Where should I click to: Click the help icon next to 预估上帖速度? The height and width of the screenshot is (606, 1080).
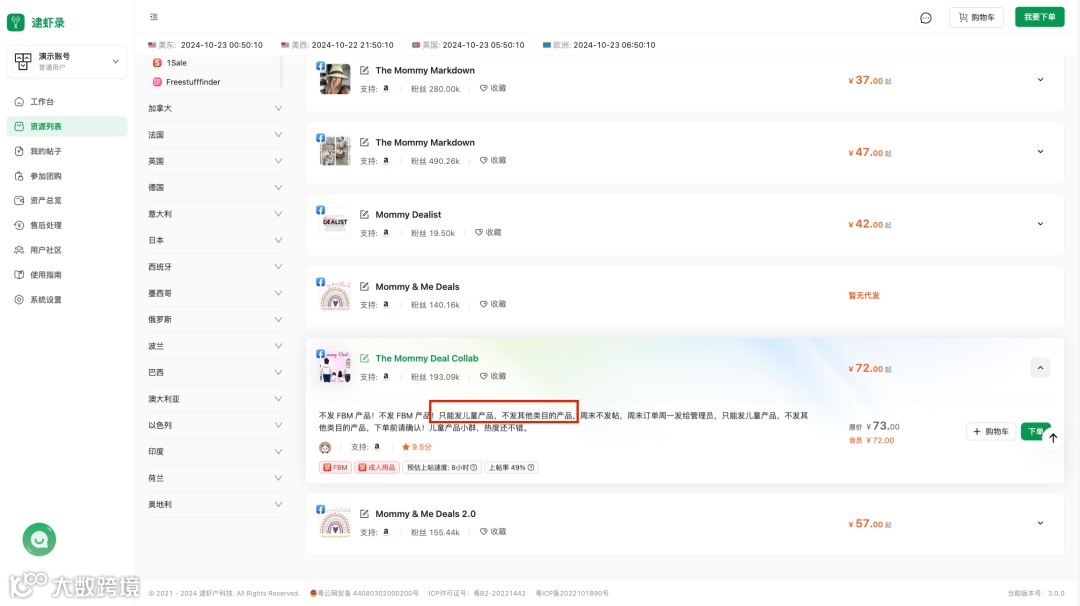click(474, 468)
